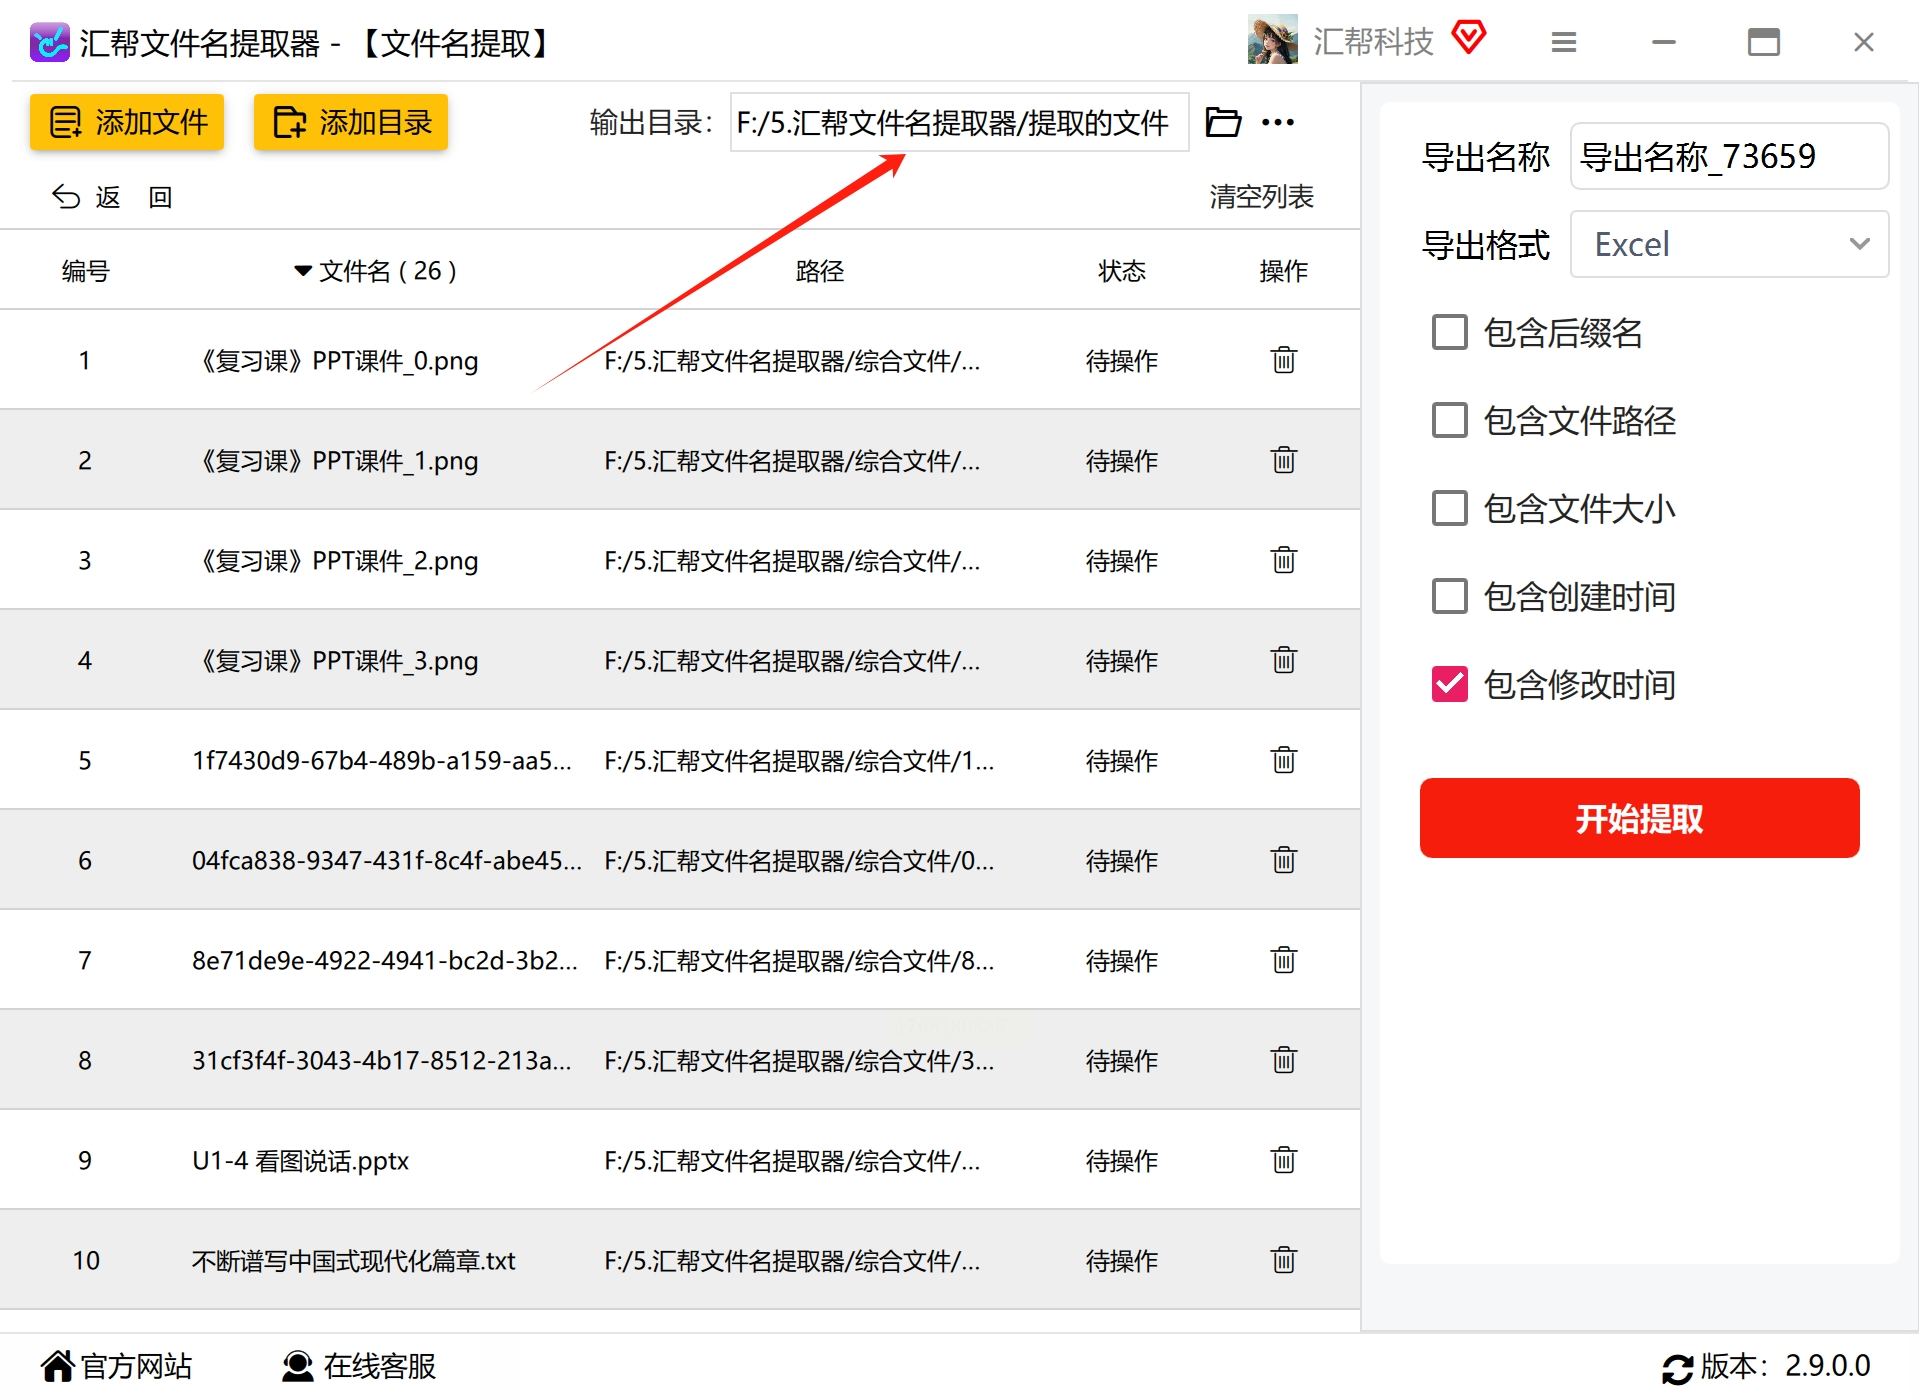This screenshot has height=1399, width=1919.
Task: Select file 1f7430d9-67b4-489b-a159-aa5...
Action: (382, 760)
